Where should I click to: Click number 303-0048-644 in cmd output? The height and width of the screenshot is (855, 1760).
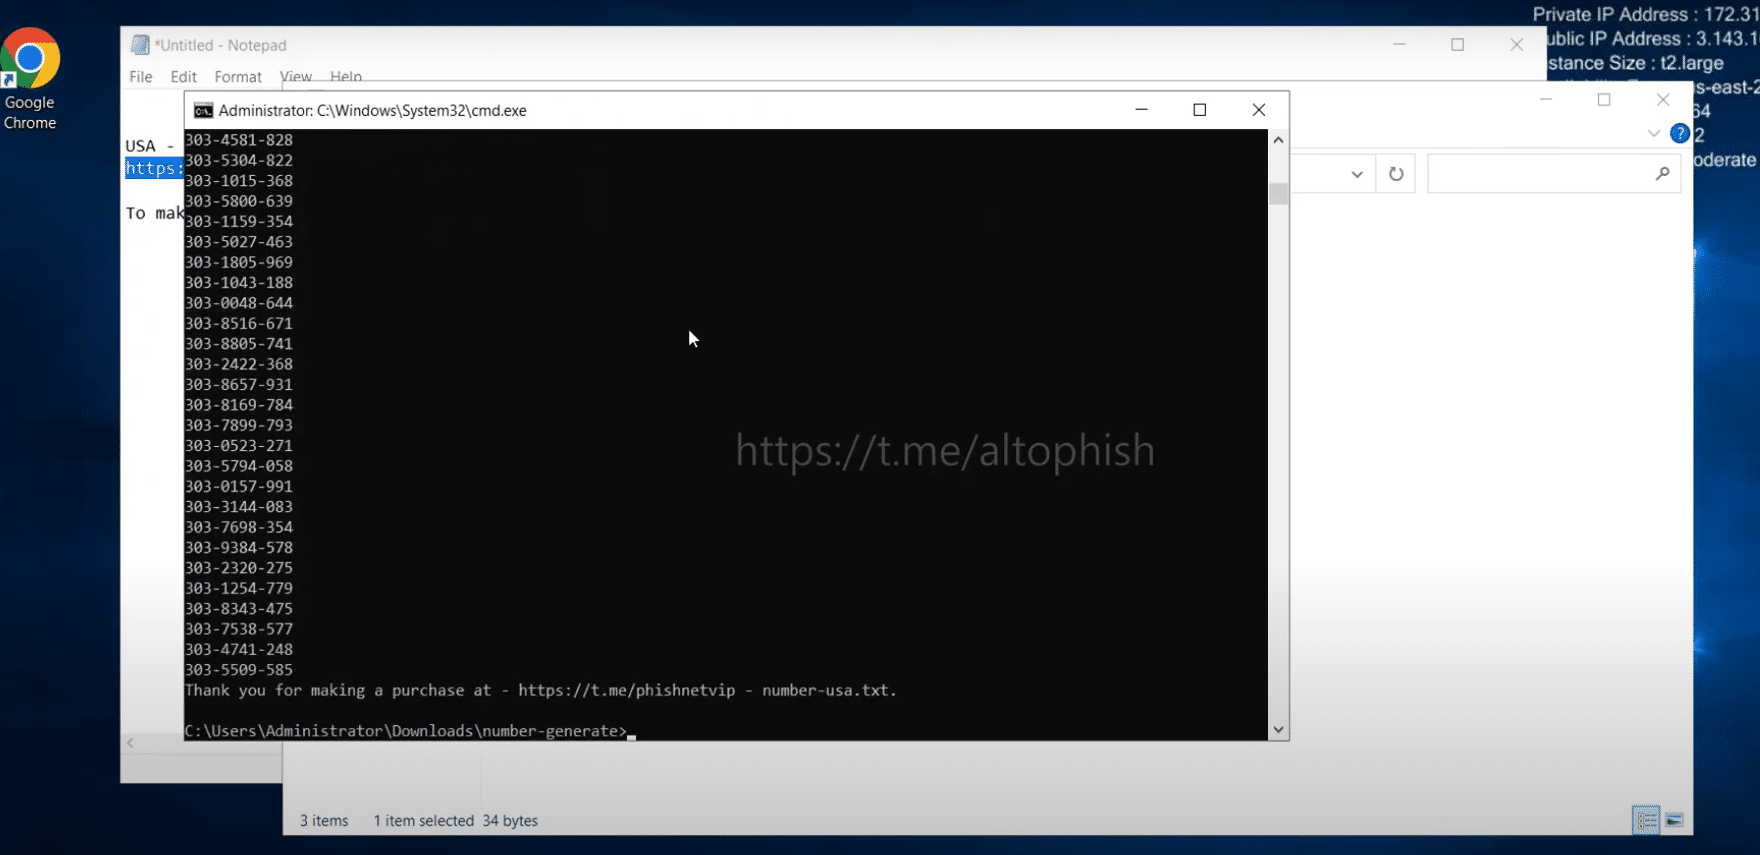click(x=239, y=303)
